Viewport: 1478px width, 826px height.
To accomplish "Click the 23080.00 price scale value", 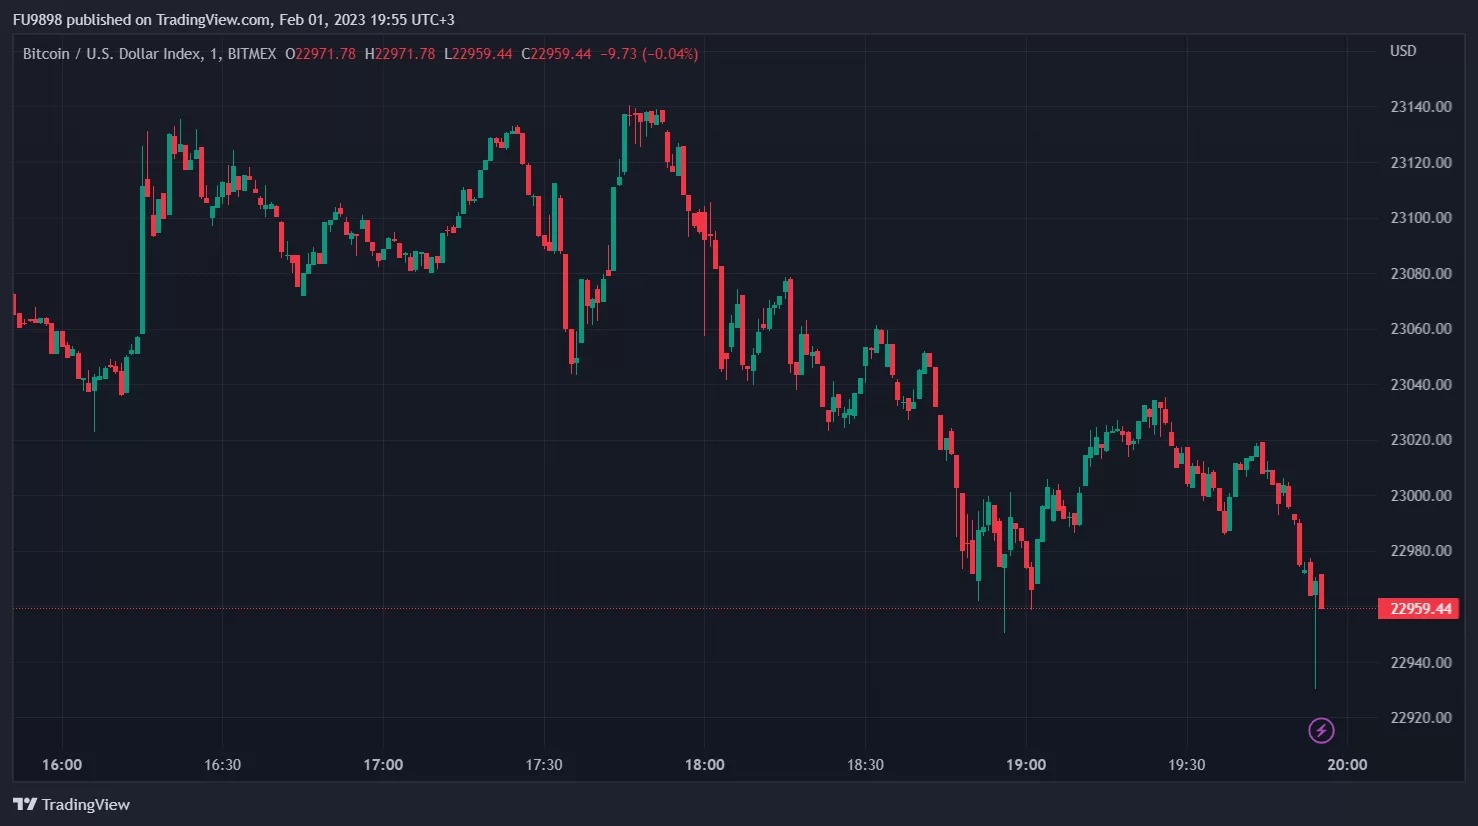I will (x=1420, y=273).
